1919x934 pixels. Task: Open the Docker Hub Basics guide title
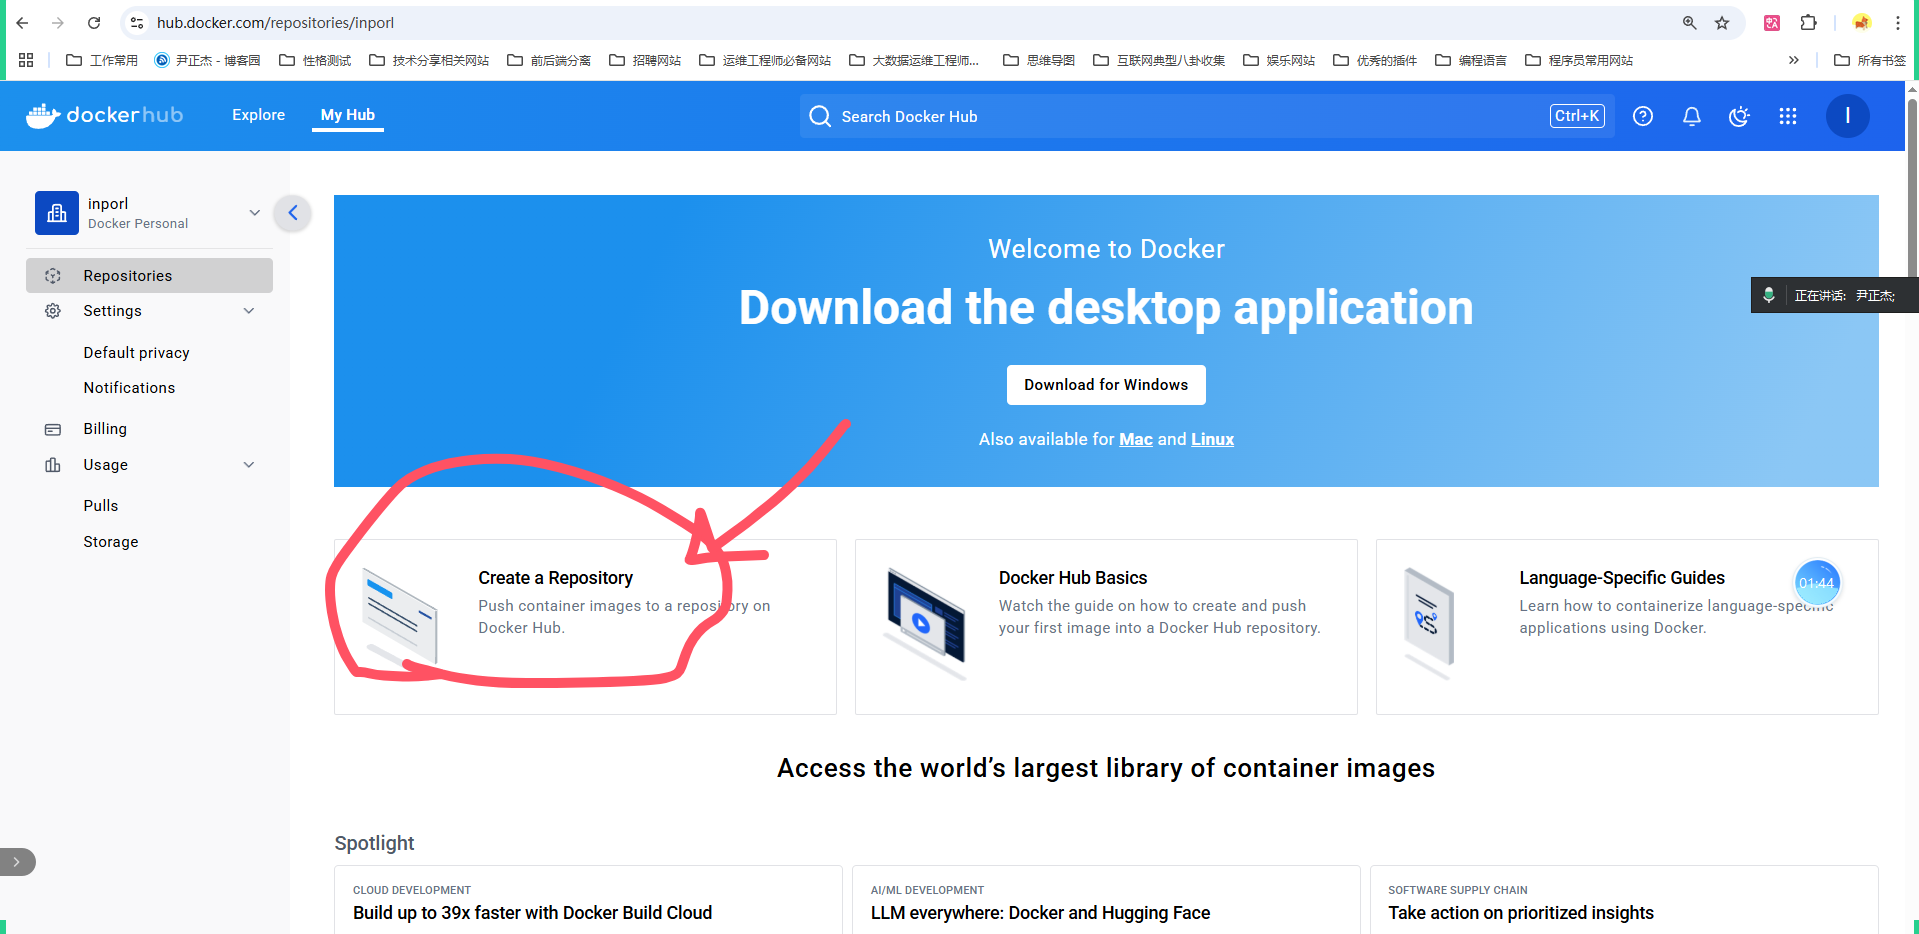pyautogui.click(x=1073, y=578)
